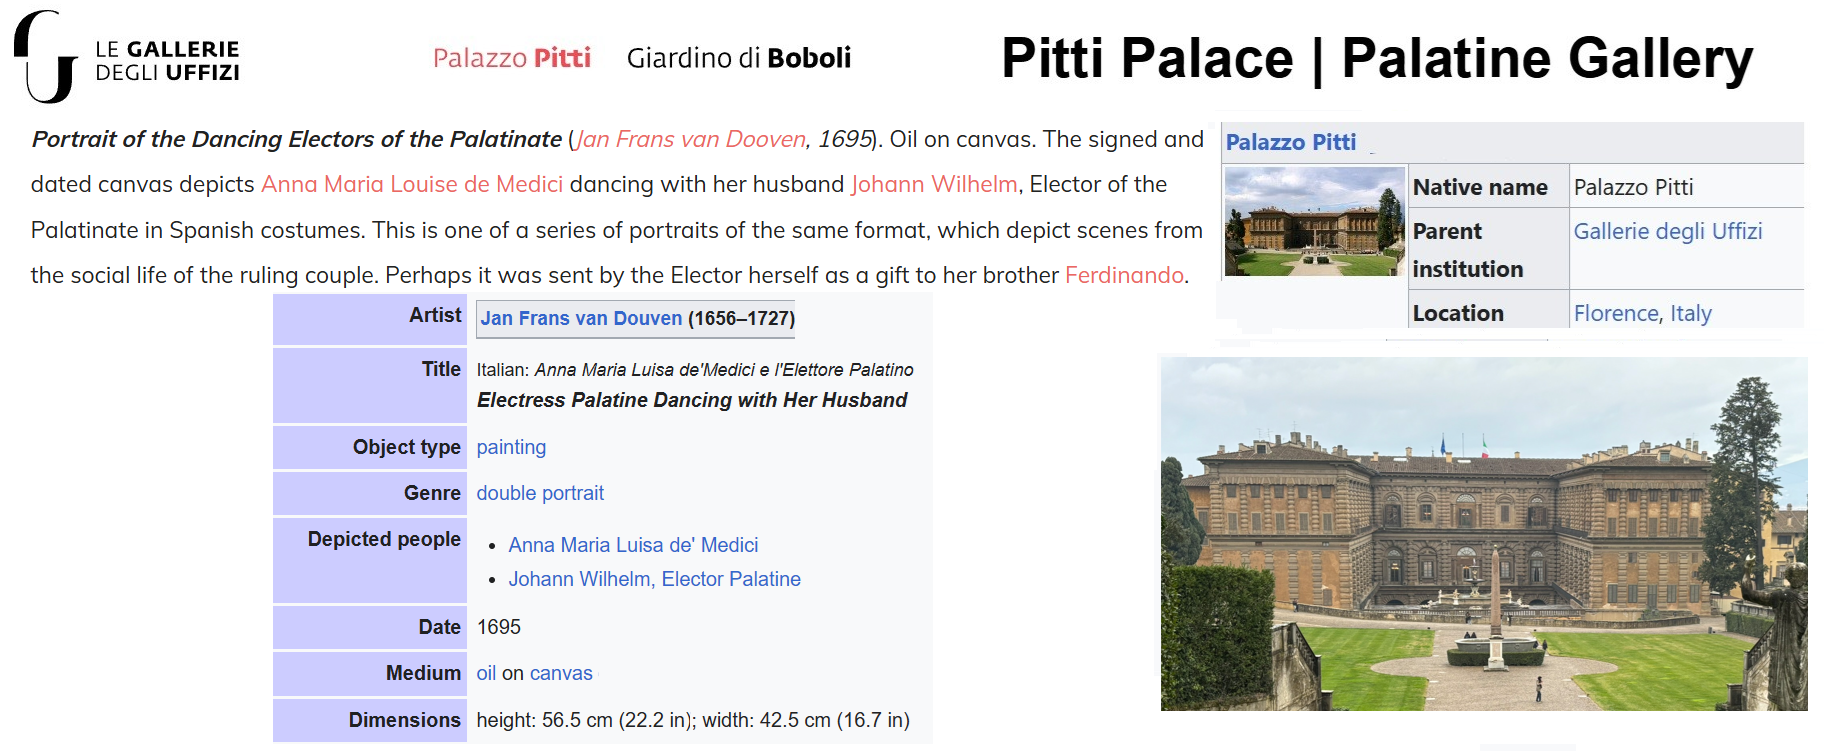Click the red Johann Wilhelm link in the description
The width and height of the screenshot is (1824, 751).
click(x=934, y=184)
